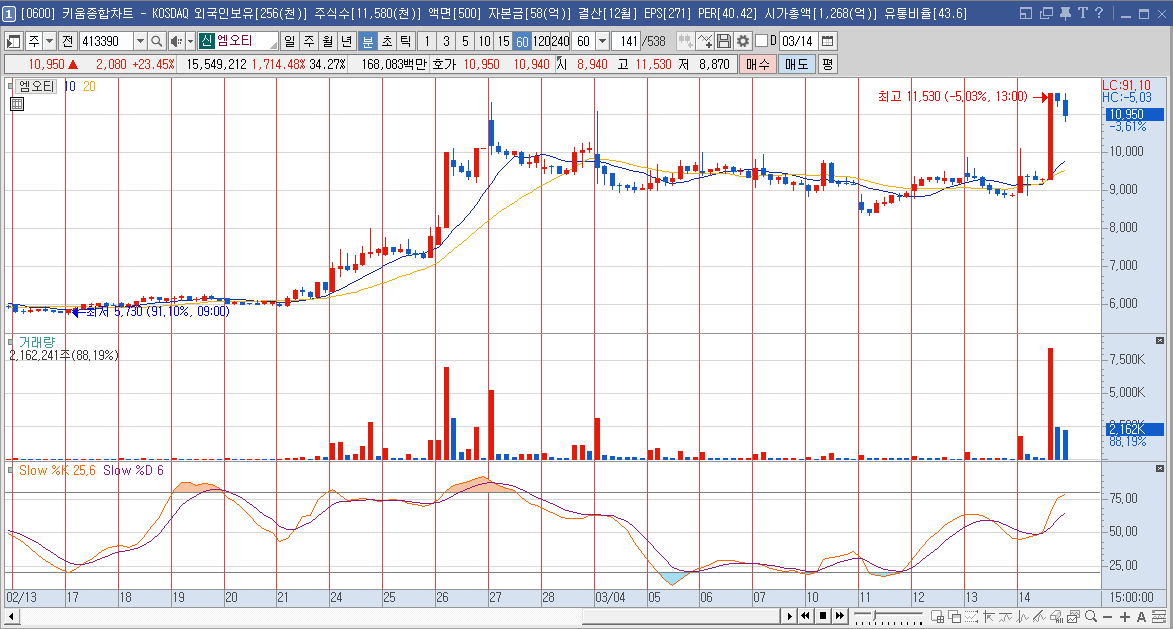Close the volume panel using its X

click(1160, 340)
